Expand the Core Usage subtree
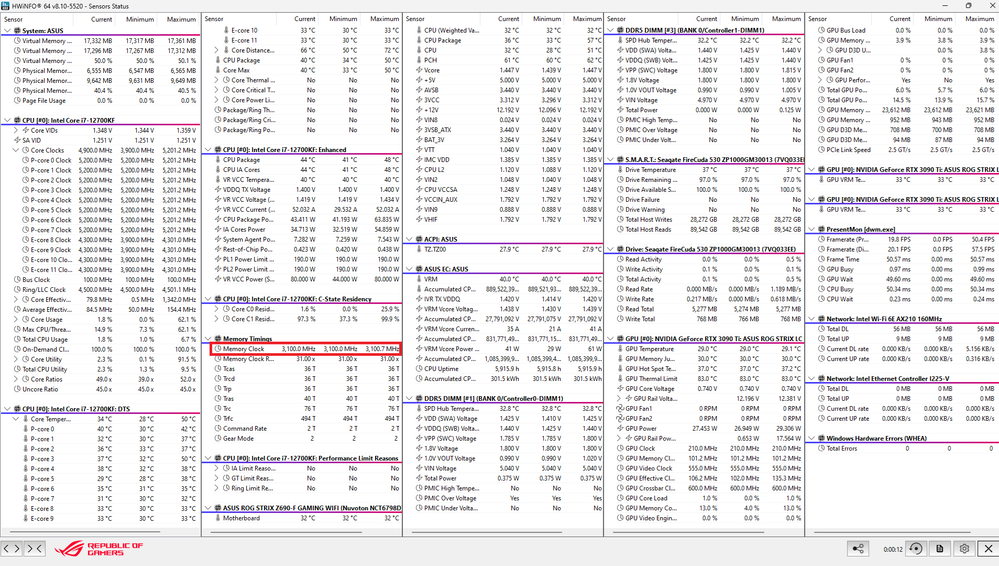 (x=15, y=319)
